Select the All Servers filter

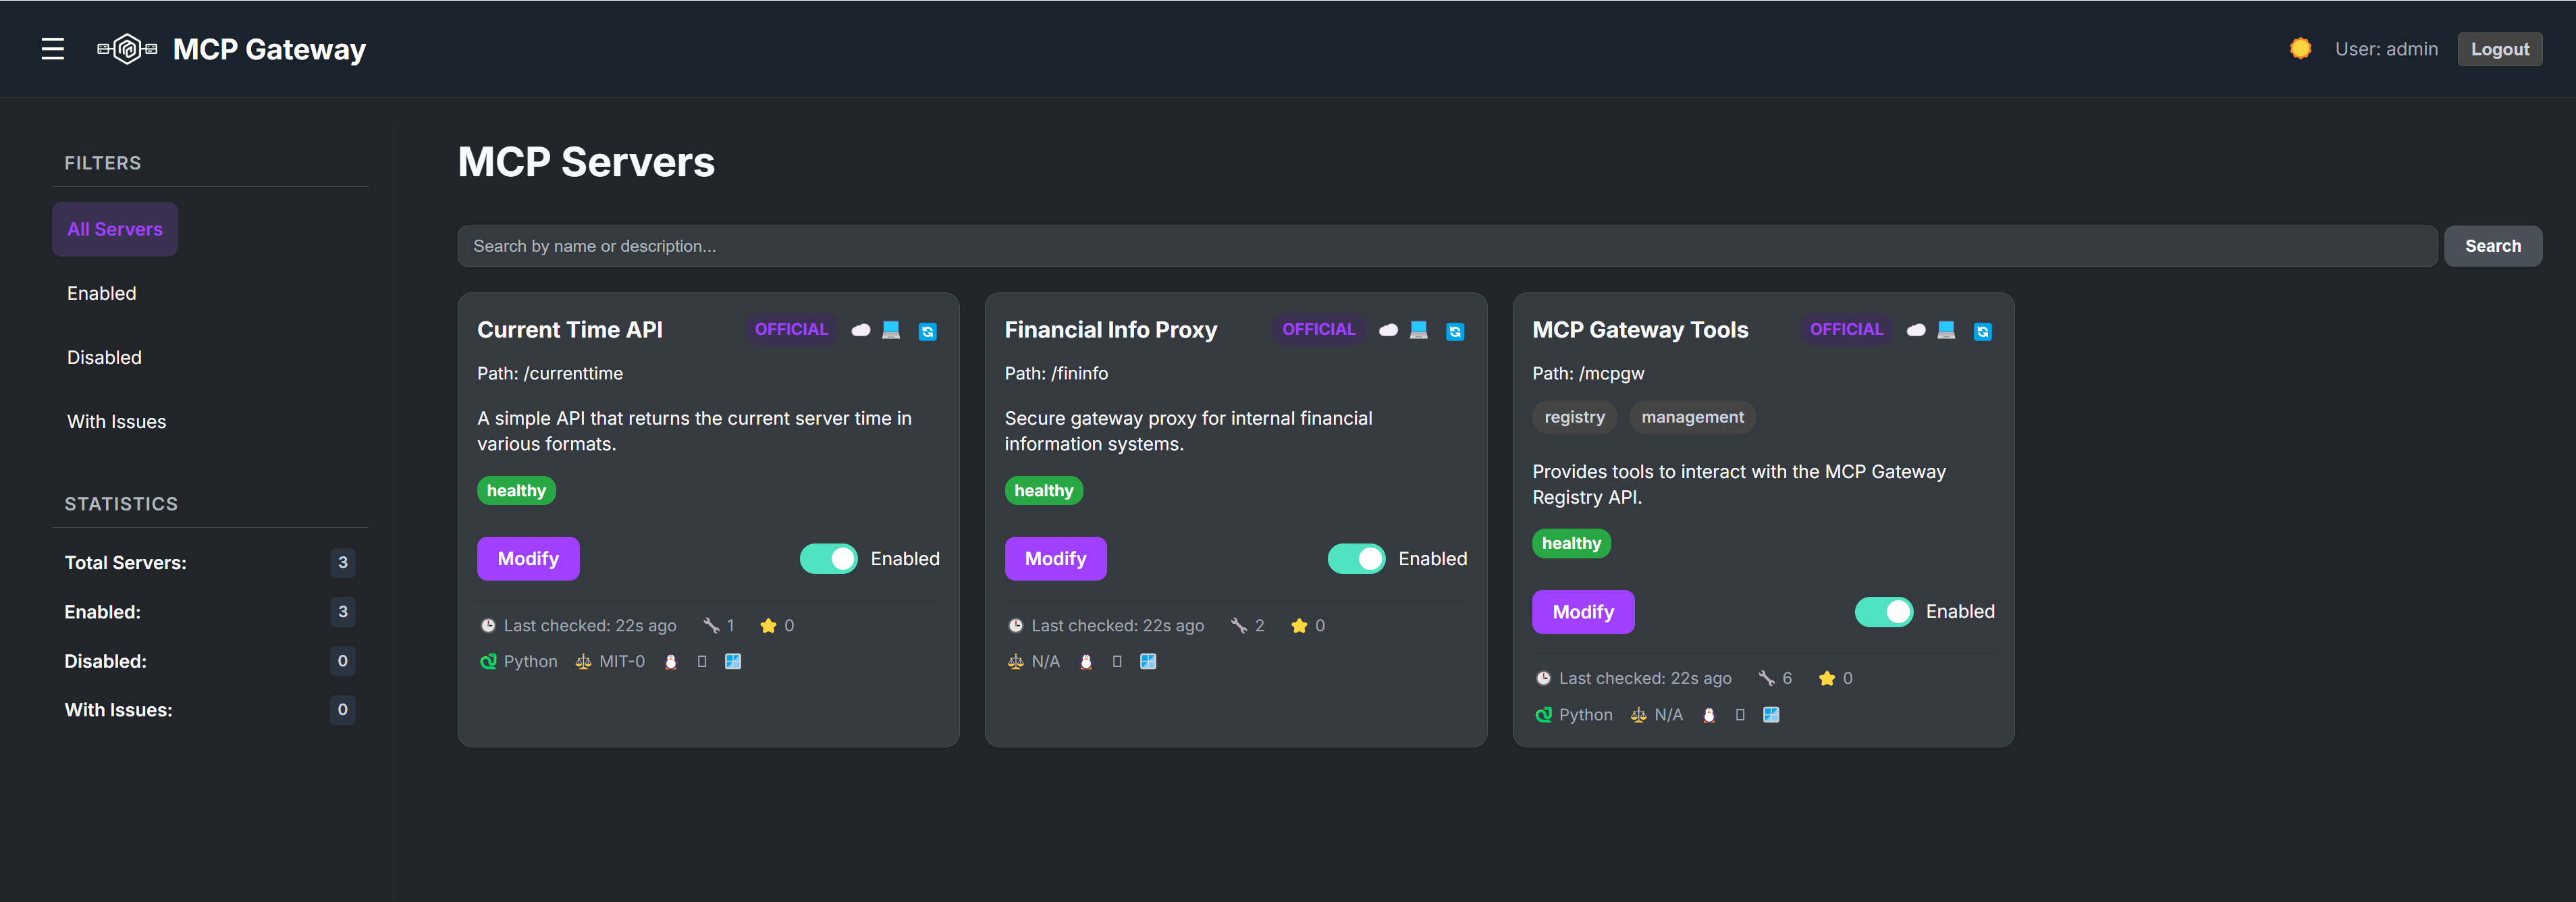click(115, 229)
